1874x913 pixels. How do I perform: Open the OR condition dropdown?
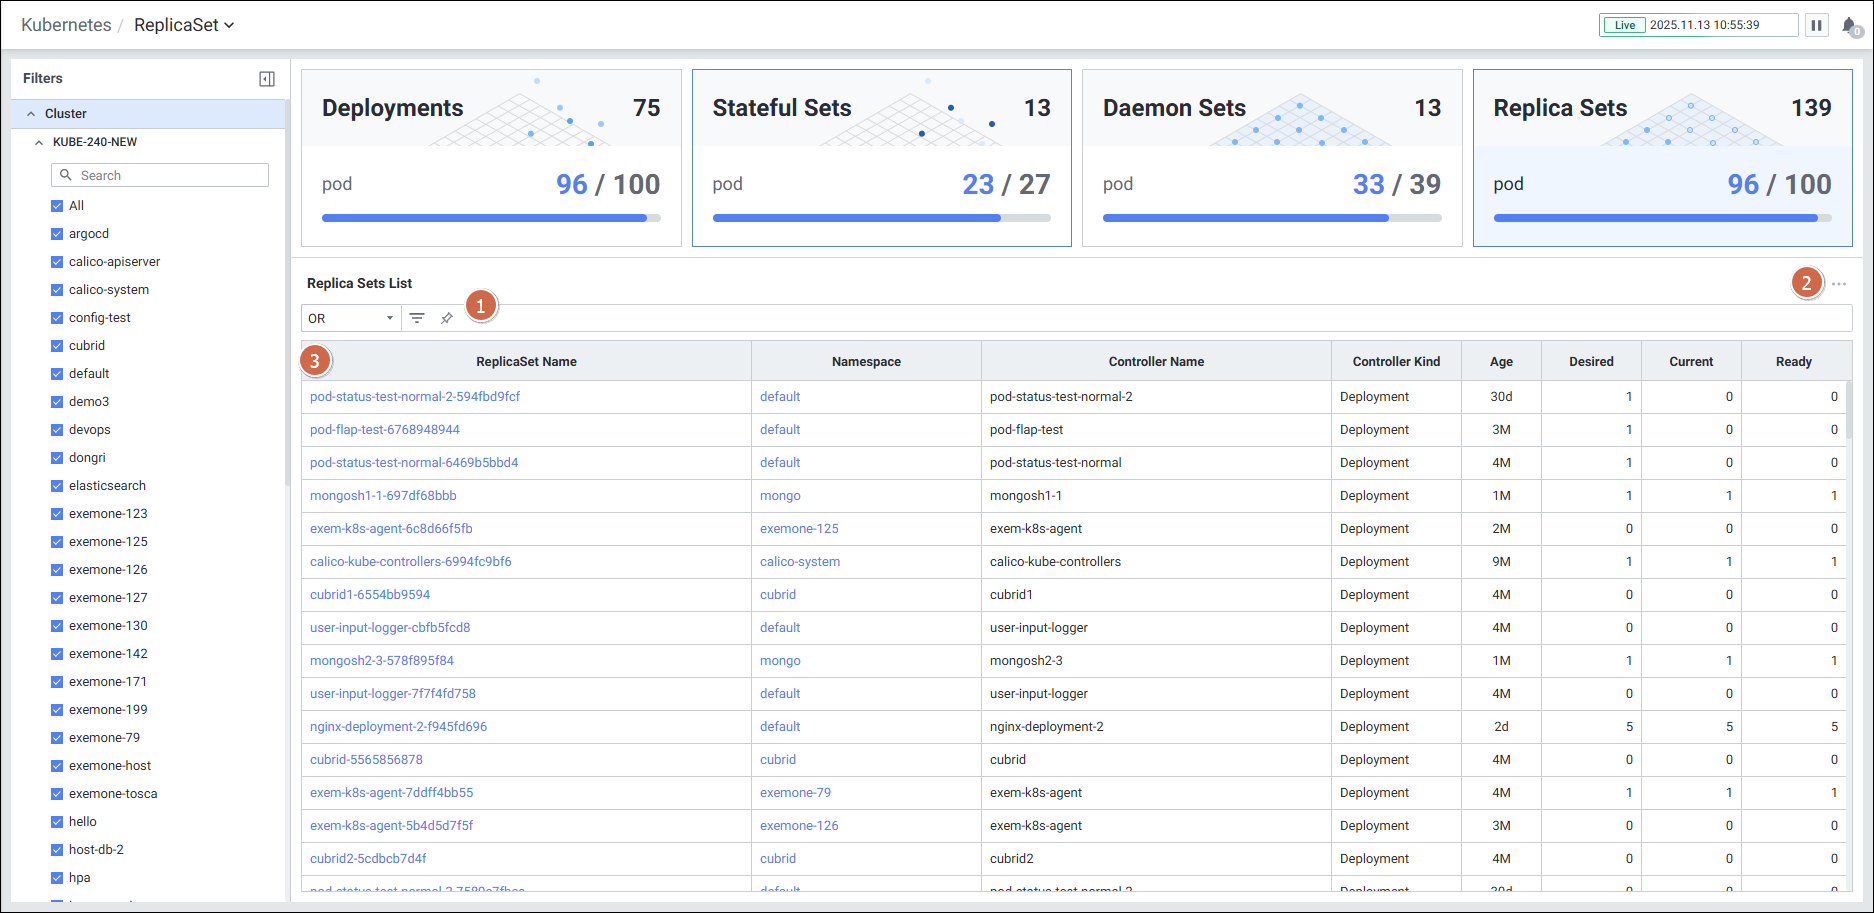click(x=351, y=318)
